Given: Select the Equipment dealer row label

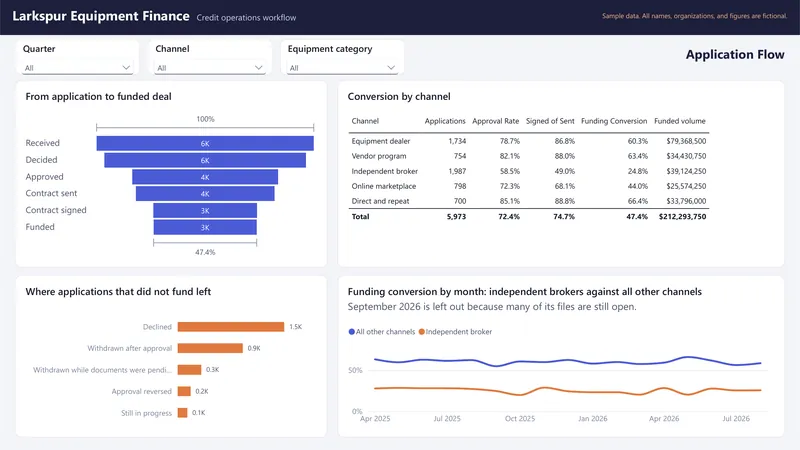Looking at the screenshot, I should click(381, 141).
